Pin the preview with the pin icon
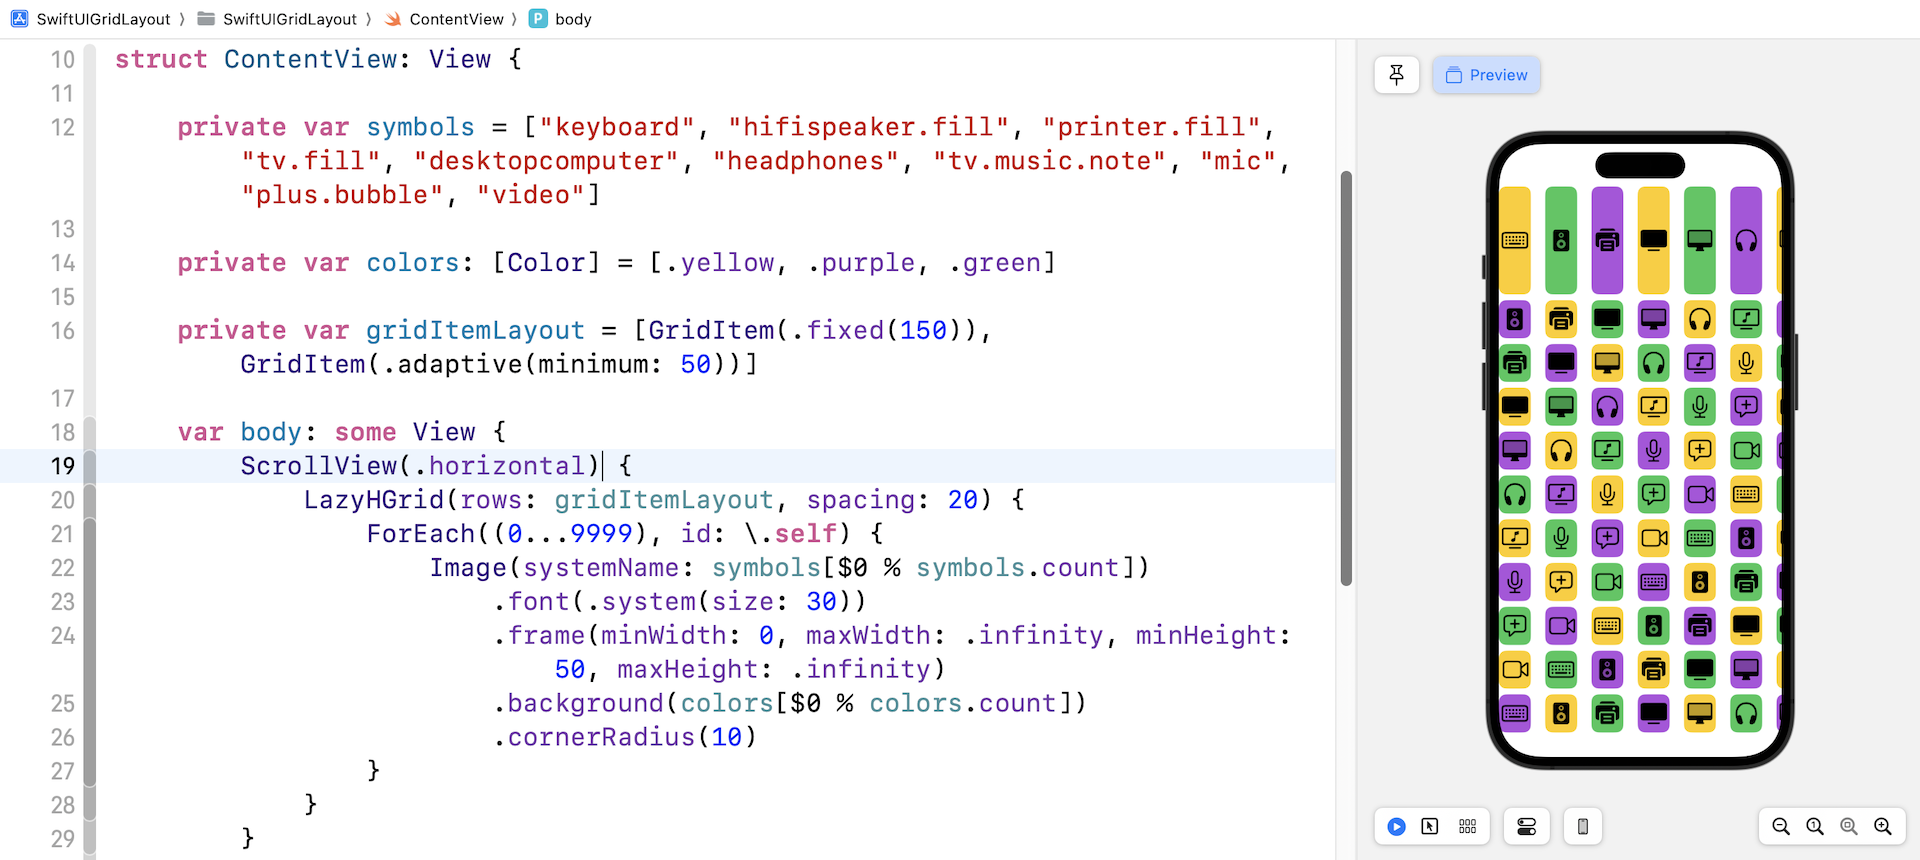 click(1396, 75)
